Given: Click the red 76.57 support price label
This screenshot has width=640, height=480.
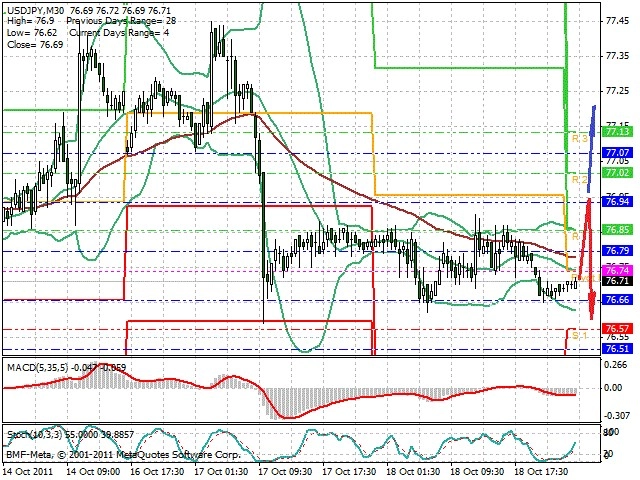Looking at the screenshot, I should tap(617, 329).
